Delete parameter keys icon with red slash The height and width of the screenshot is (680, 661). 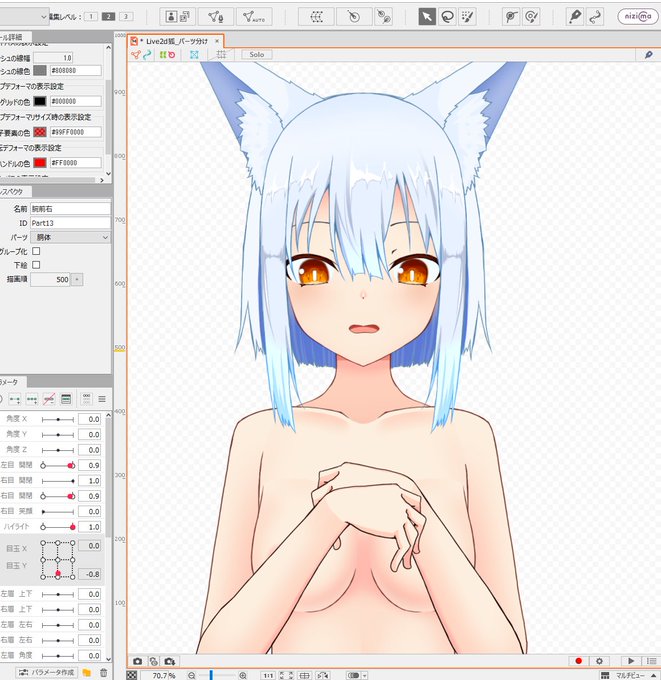click(x=49, y=399)
